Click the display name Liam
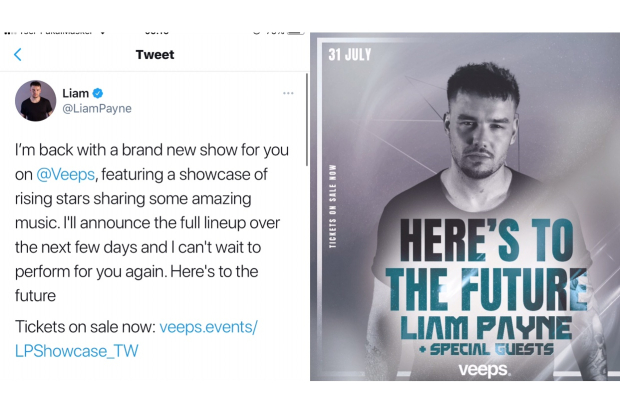 point(74,93)
